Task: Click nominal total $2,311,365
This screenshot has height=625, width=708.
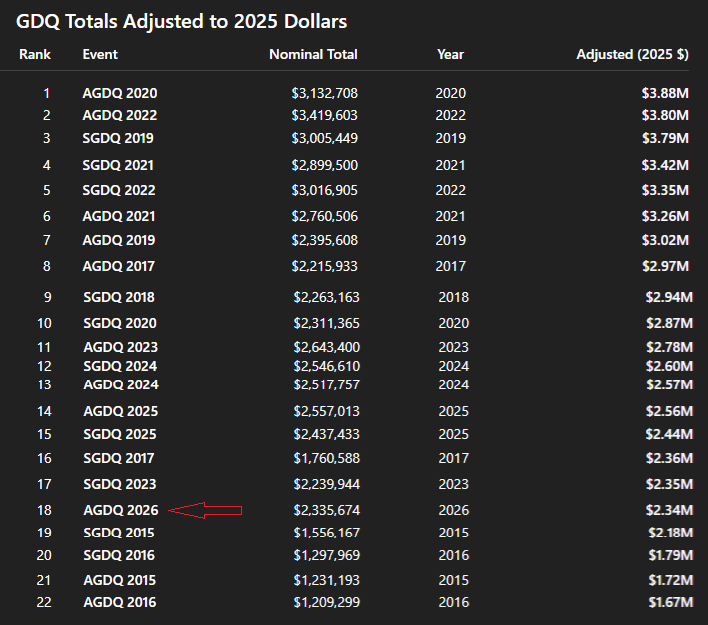Action: [x=327, y=323]
